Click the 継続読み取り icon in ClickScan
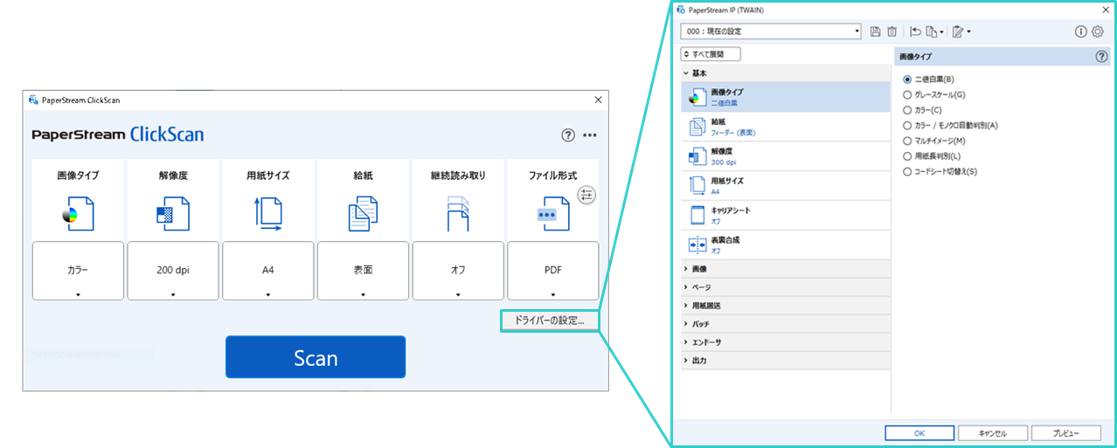 (457, 214)
